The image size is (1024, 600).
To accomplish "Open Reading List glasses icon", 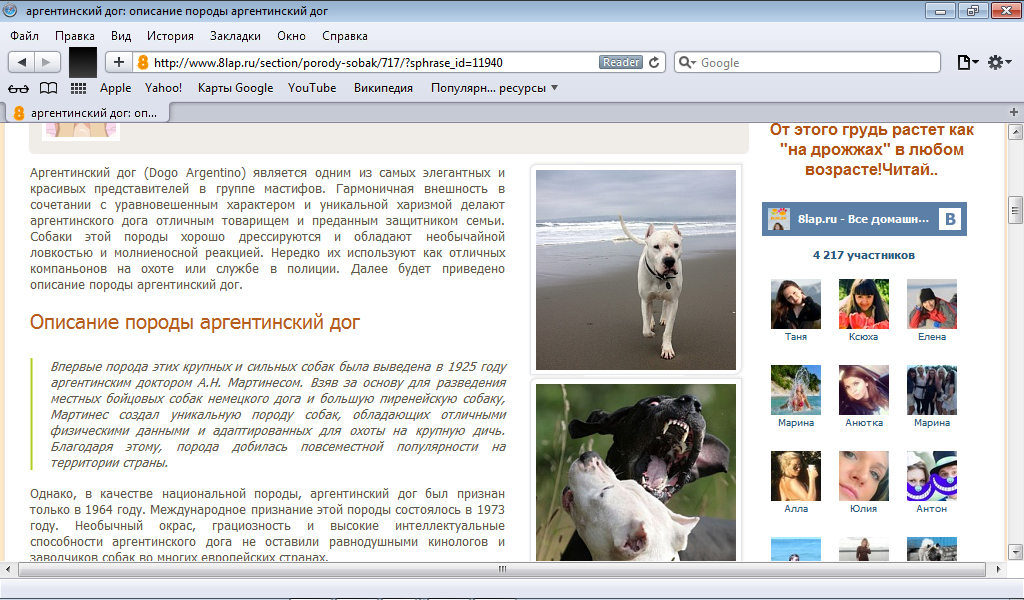I will coord(18,88).
